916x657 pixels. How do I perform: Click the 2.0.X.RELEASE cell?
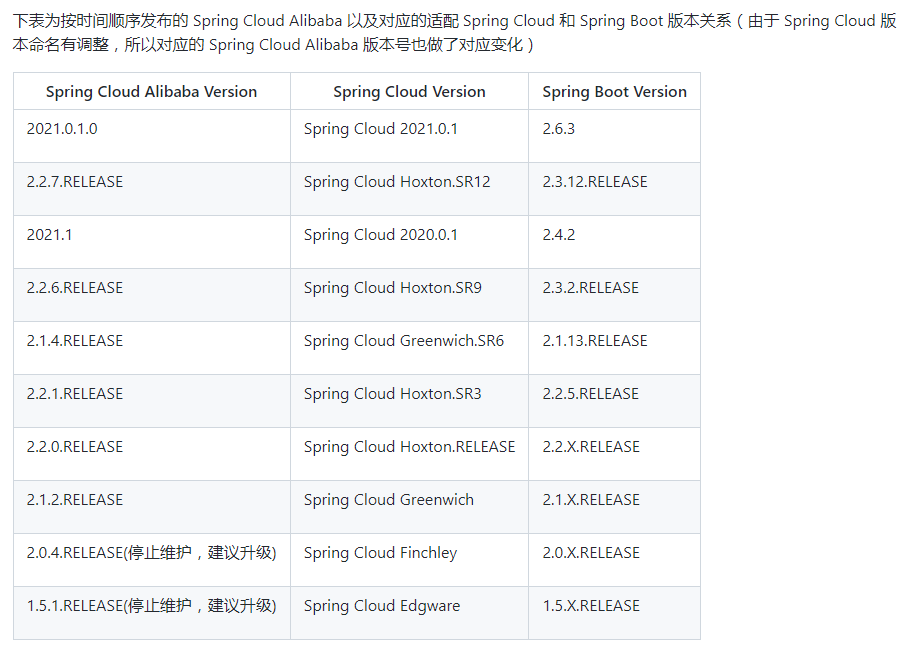click(x=615, y=560)
